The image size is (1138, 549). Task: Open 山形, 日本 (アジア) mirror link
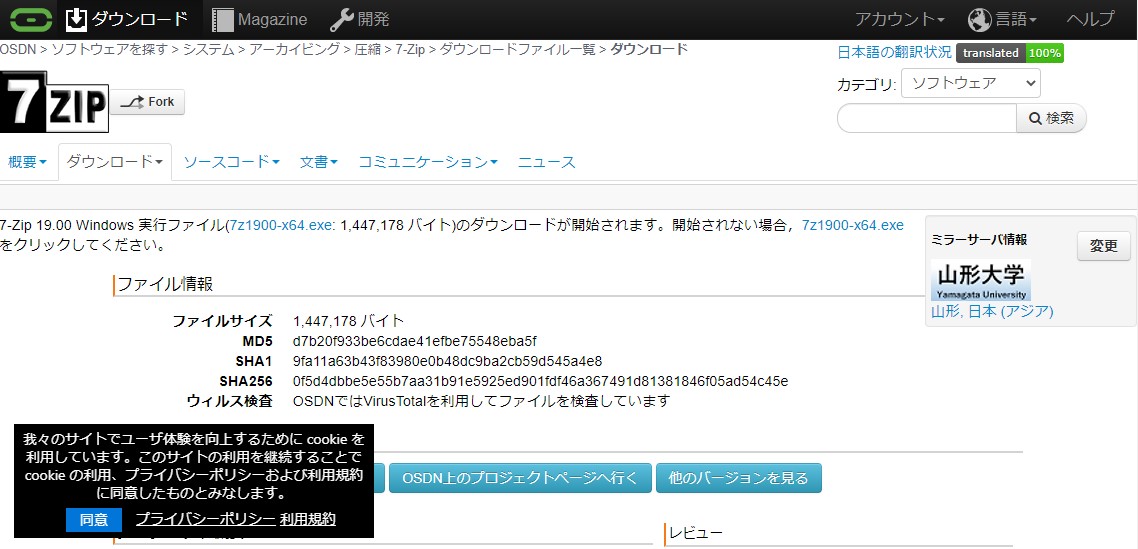click(992, 312)
